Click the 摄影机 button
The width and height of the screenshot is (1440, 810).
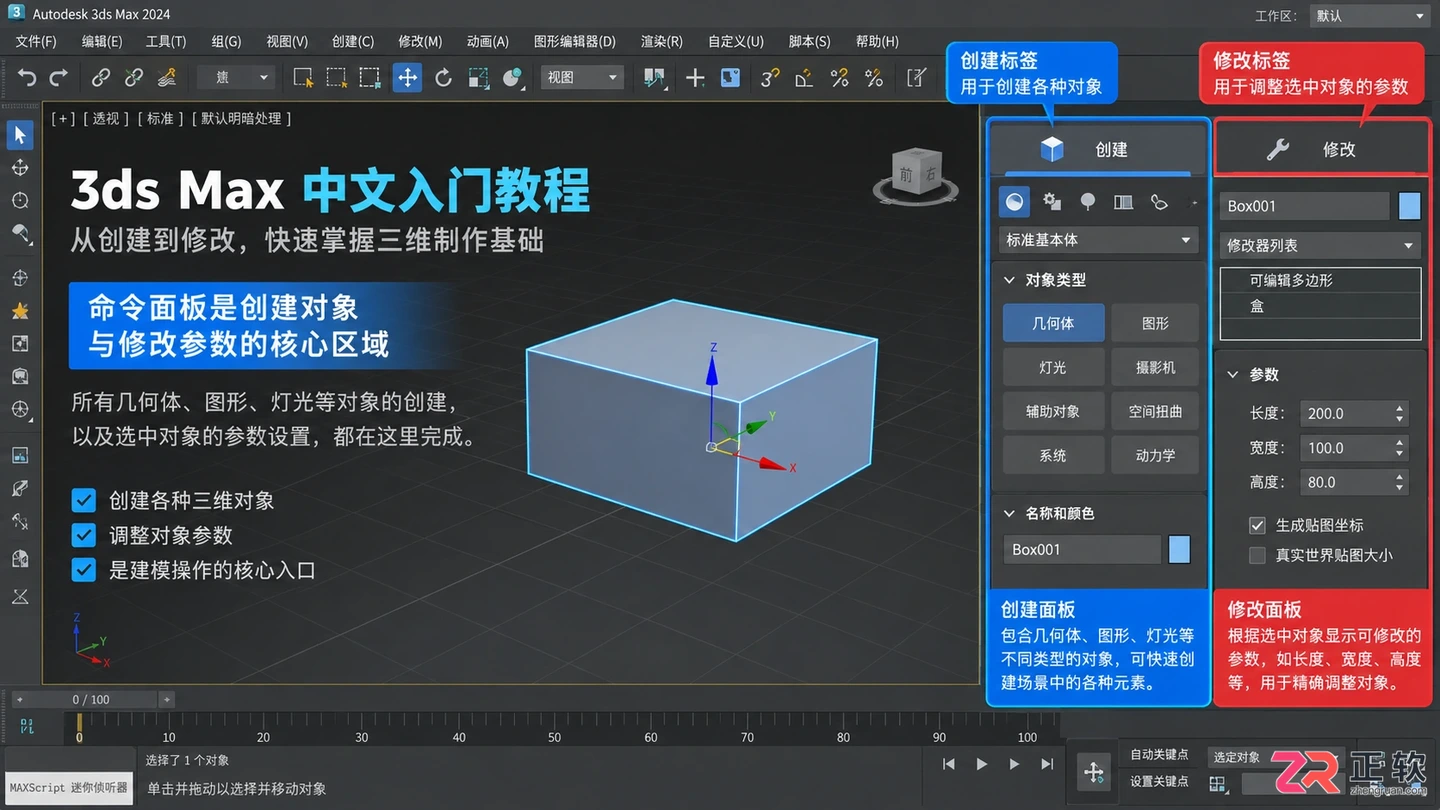click(1155, 367)
